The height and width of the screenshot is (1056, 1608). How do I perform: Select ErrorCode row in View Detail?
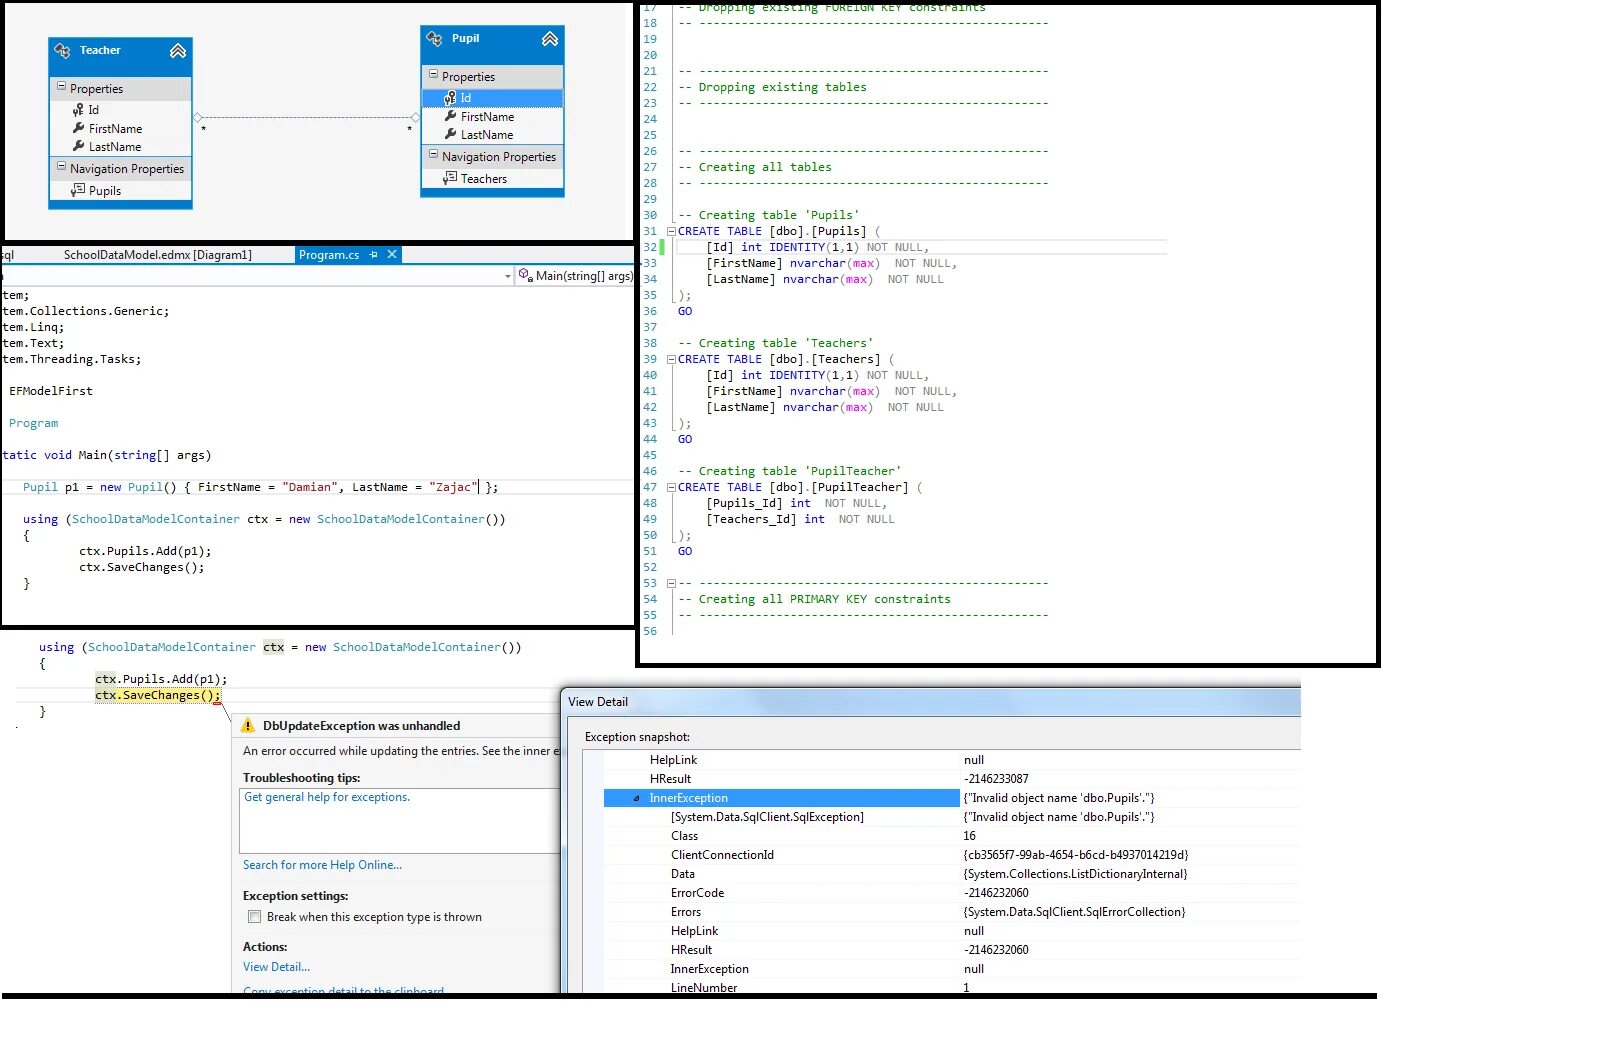(950, 893)
